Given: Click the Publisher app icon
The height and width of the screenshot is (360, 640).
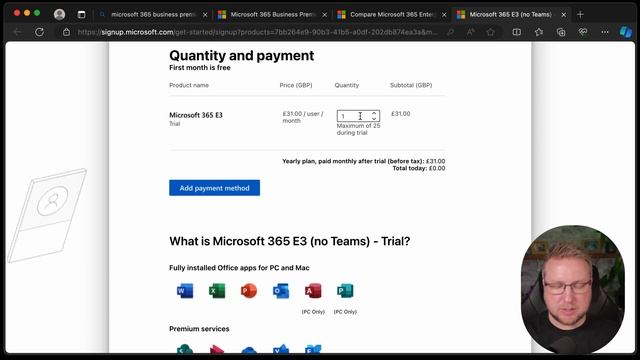Looking at the screenshot, I should click(x=345, y=291).
